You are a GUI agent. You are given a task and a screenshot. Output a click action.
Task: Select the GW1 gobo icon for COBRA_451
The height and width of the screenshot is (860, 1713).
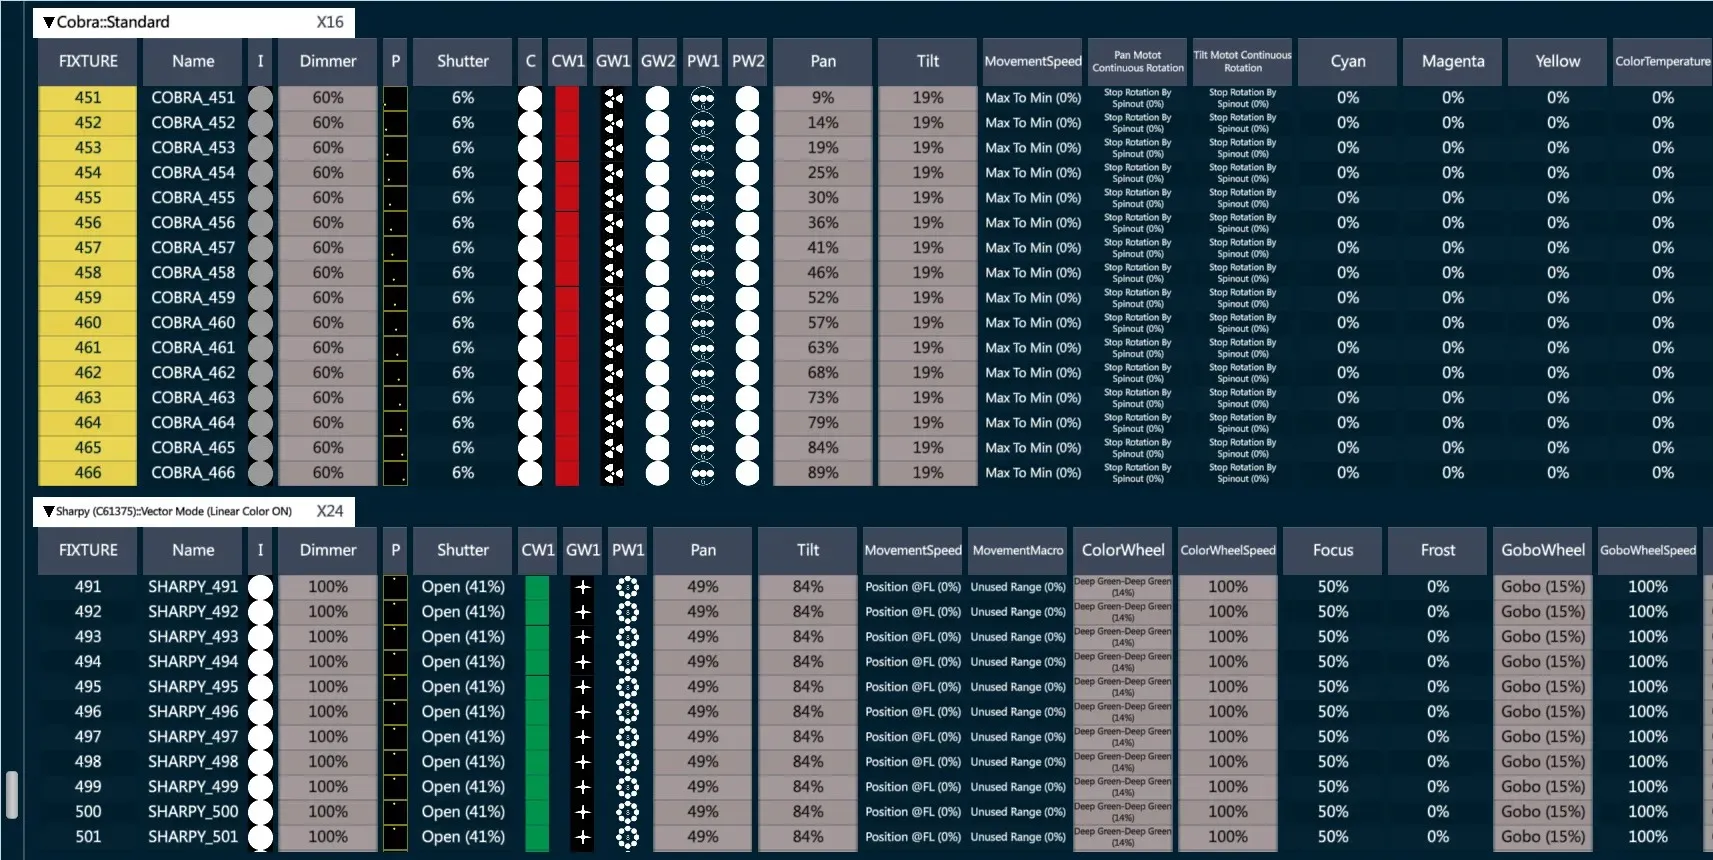tap(613, 98)
